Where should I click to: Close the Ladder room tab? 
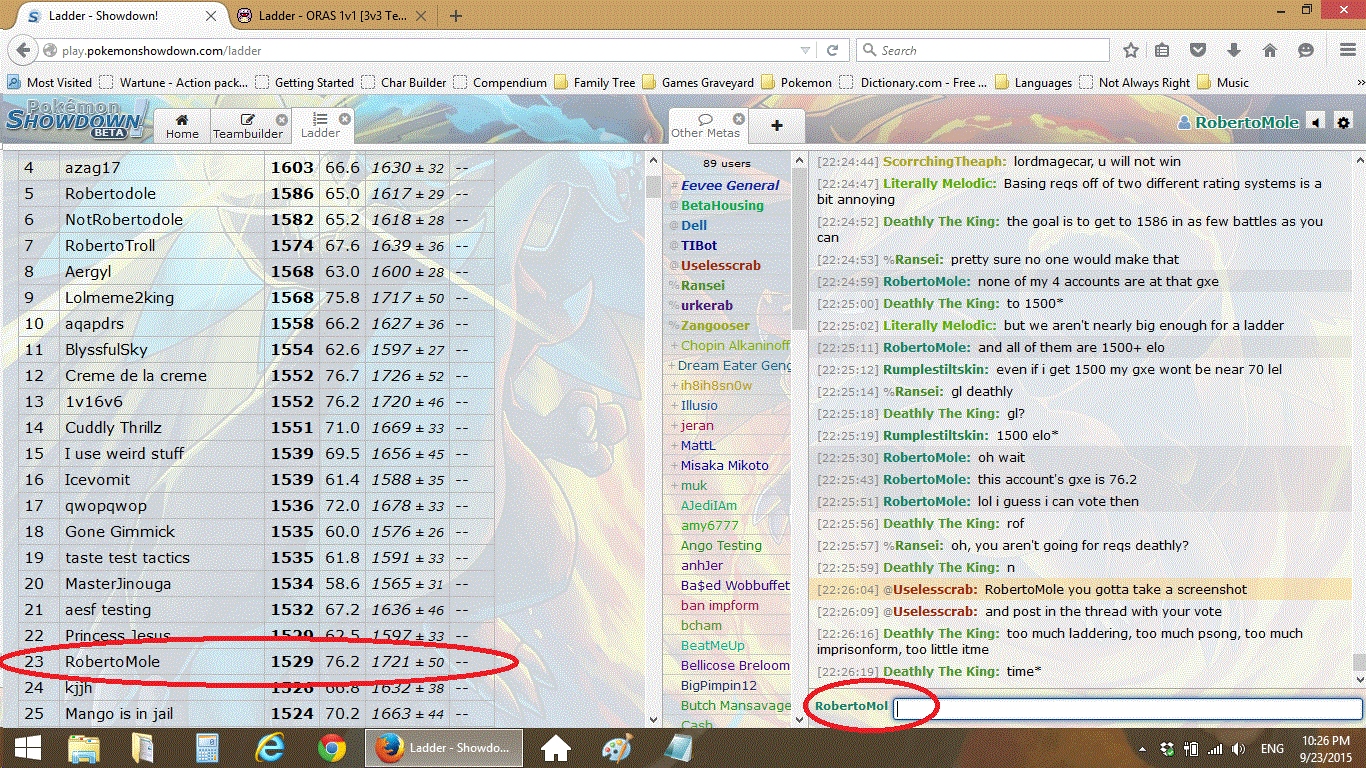[346, 119]
